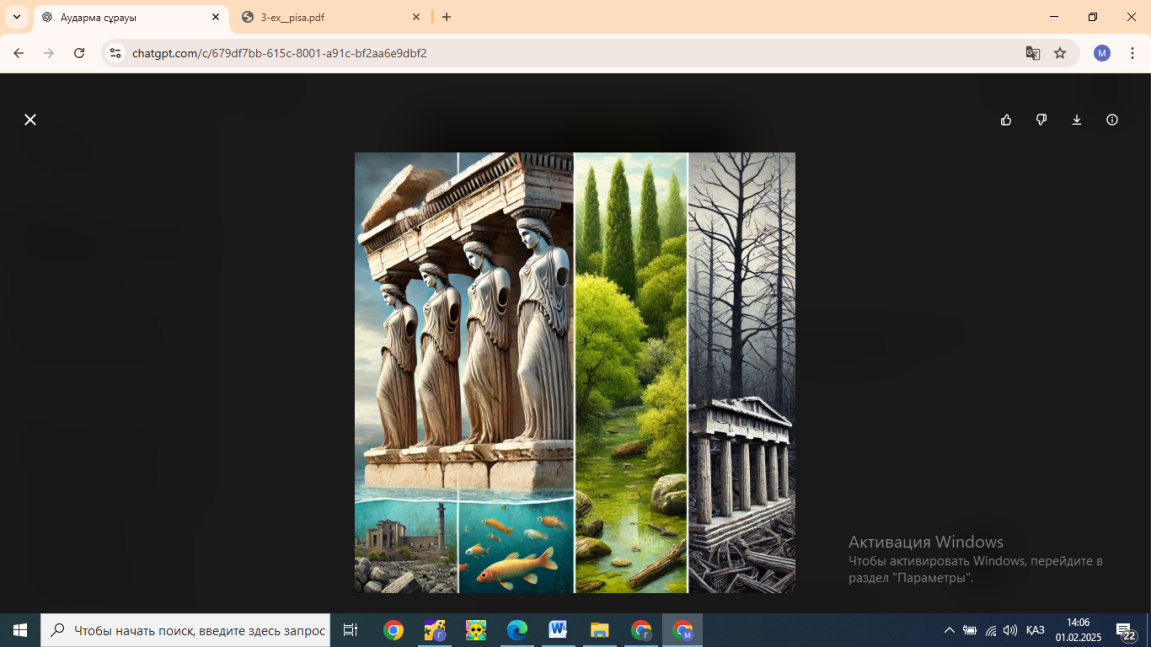Reload the current page
Screen dimensions: 1151x647
tap(79, 53)
